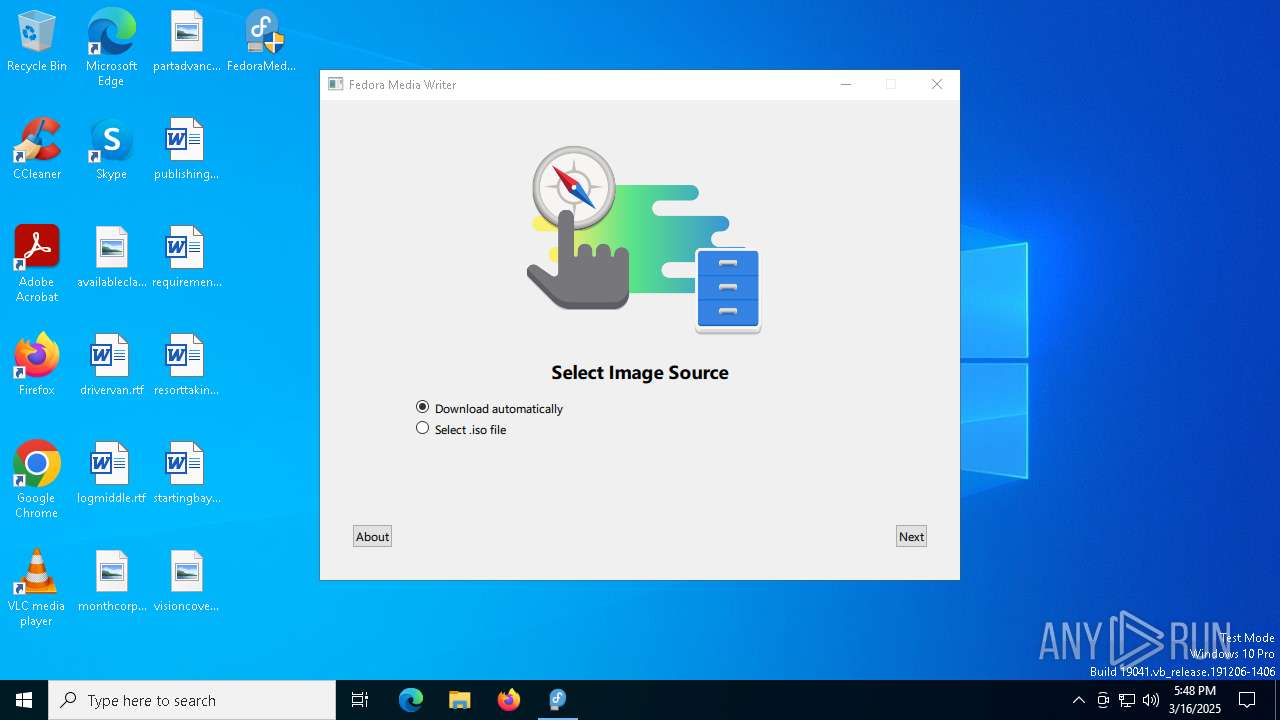Select the FedoraMed... installer icon on desktop
Viewport: 1280px width, 720px height.
click(x=262, y=42)
